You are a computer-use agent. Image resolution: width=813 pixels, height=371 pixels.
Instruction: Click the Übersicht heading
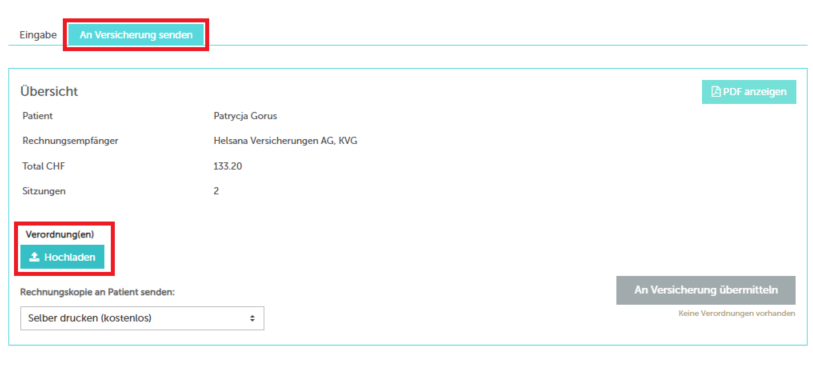click(49, 92)
